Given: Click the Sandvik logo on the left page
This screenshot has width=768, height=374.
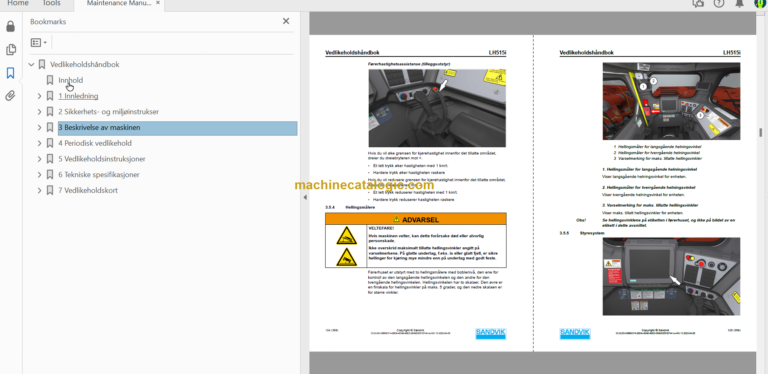Looking at the screenshot, I should pyautogui.click(x=491, y=333).
